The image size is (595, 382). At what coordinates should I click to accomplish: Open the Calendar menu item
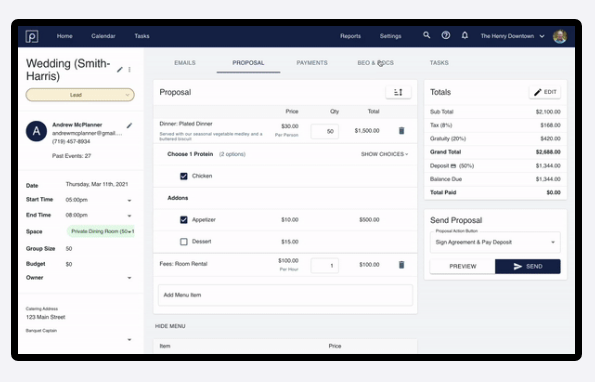pyautogui.click(x=103, y=36)
